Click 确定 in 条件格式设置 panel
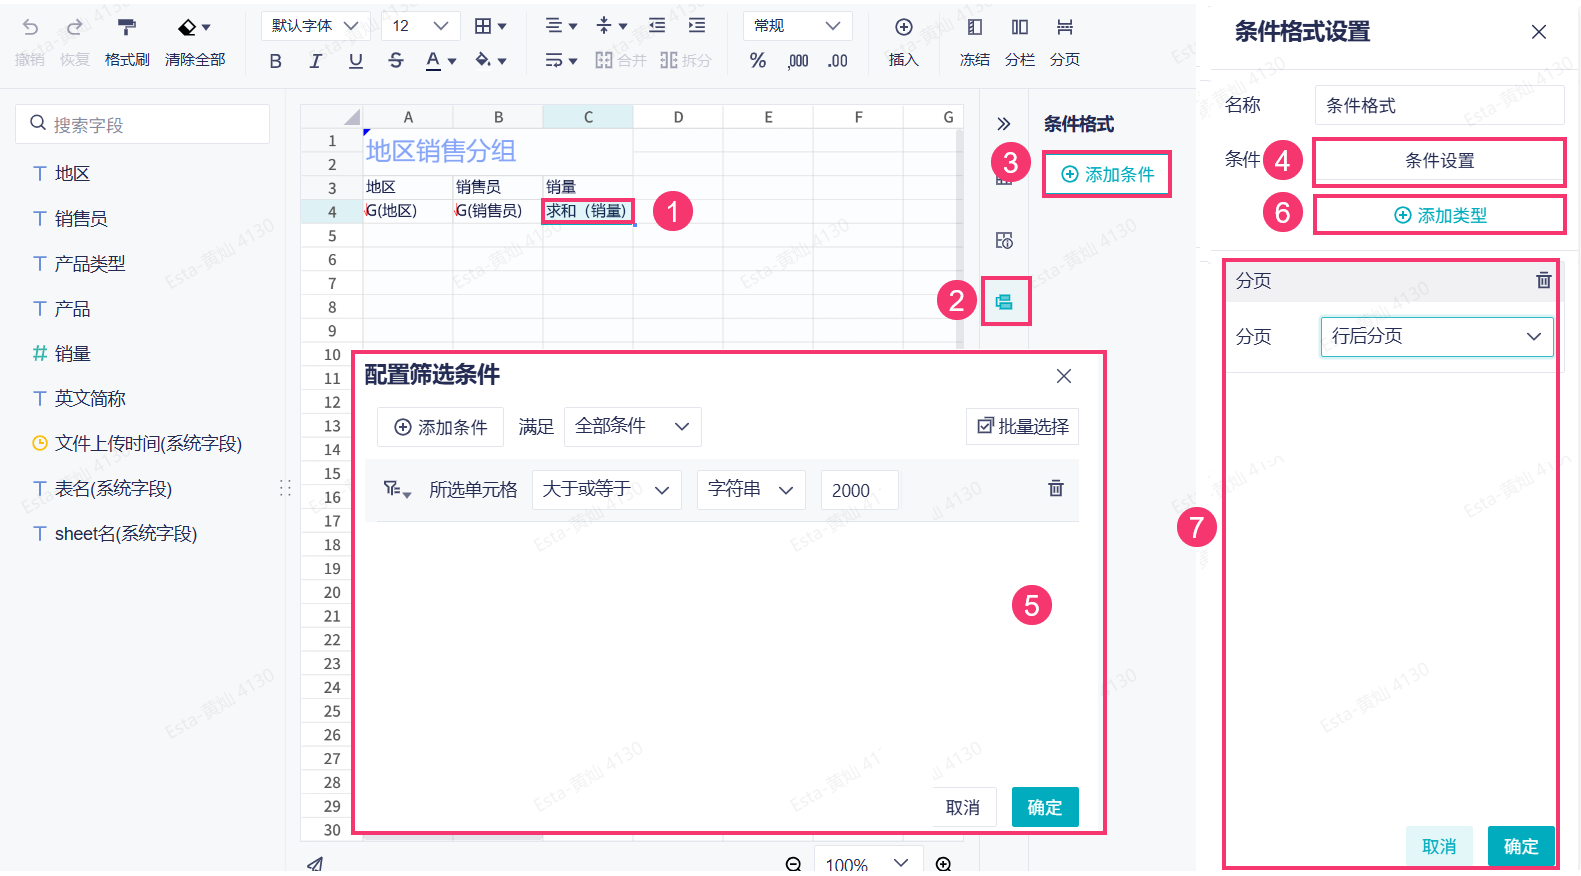Screen dimensions: 1581x876 pos(1521,846)
